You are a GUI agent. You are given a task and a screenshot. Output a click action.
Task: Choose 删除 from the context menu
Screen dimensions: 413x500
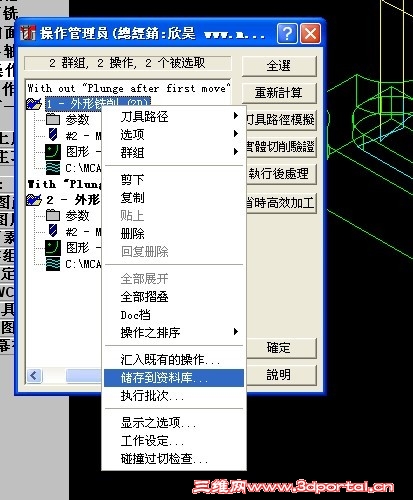175,234
